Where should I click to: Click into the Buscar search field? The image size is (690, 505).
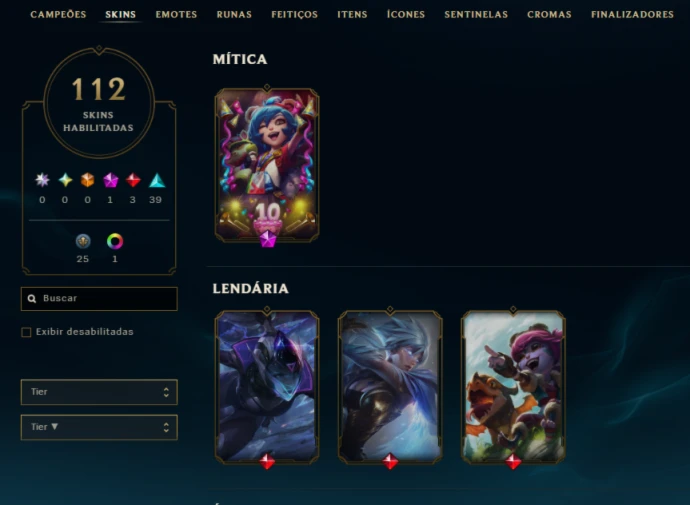[99, 299]
